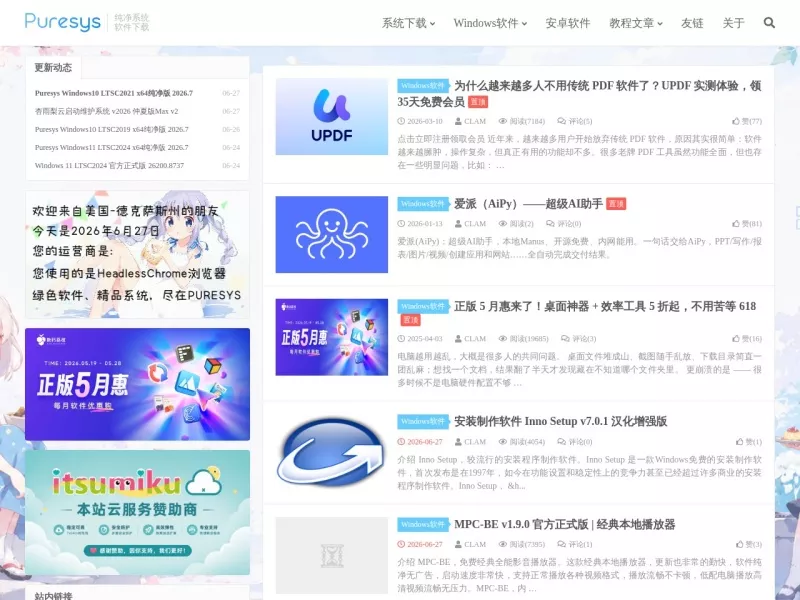The width and height of the screenshot is (800, 600).
Task: Click 阅读(4054) view count on Inno Setup article
Action: pos(521,442)
